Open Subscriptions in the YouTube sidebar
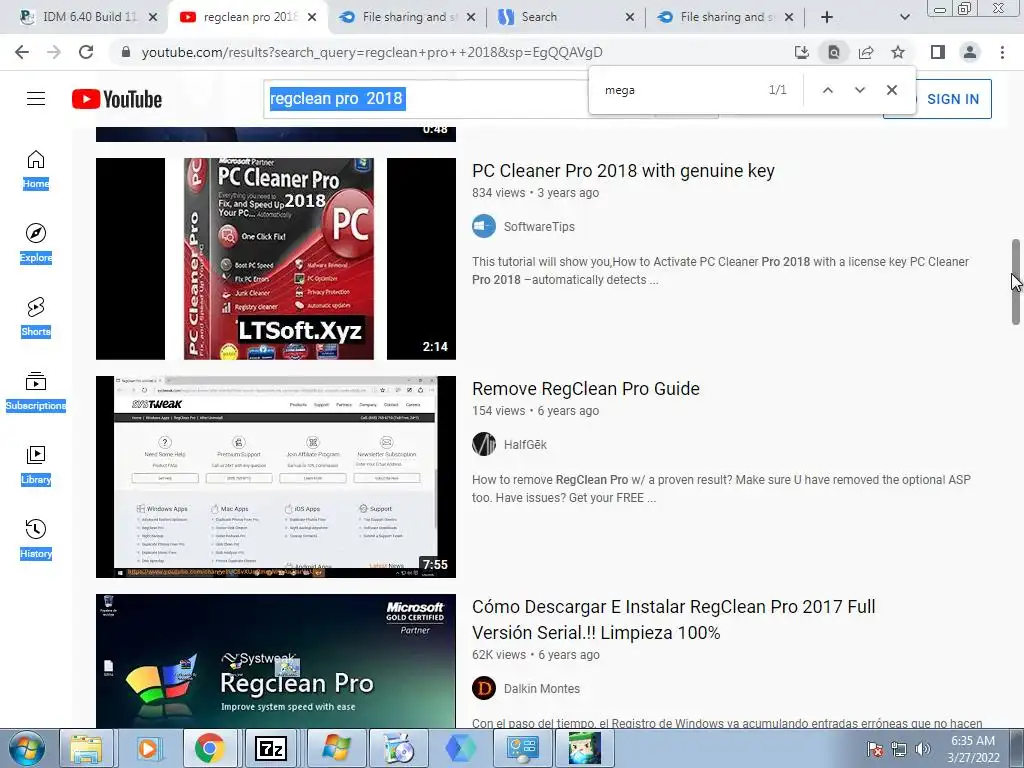Screen dimensions: 1024x768 36,391
